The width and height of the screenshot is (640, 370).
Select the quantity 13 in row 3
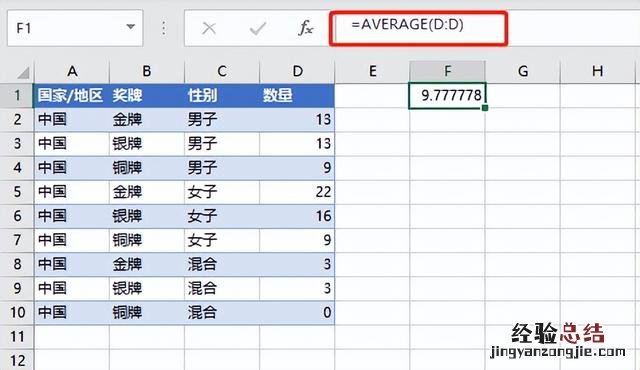tap(297, 144)
